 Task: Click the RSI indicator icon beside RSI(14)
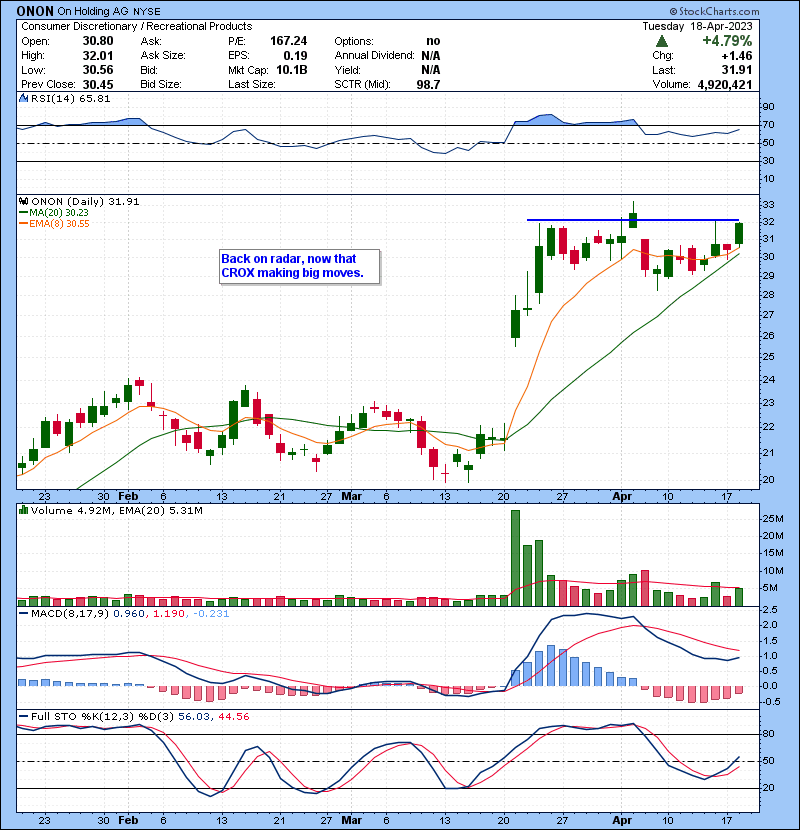(23, 98)
